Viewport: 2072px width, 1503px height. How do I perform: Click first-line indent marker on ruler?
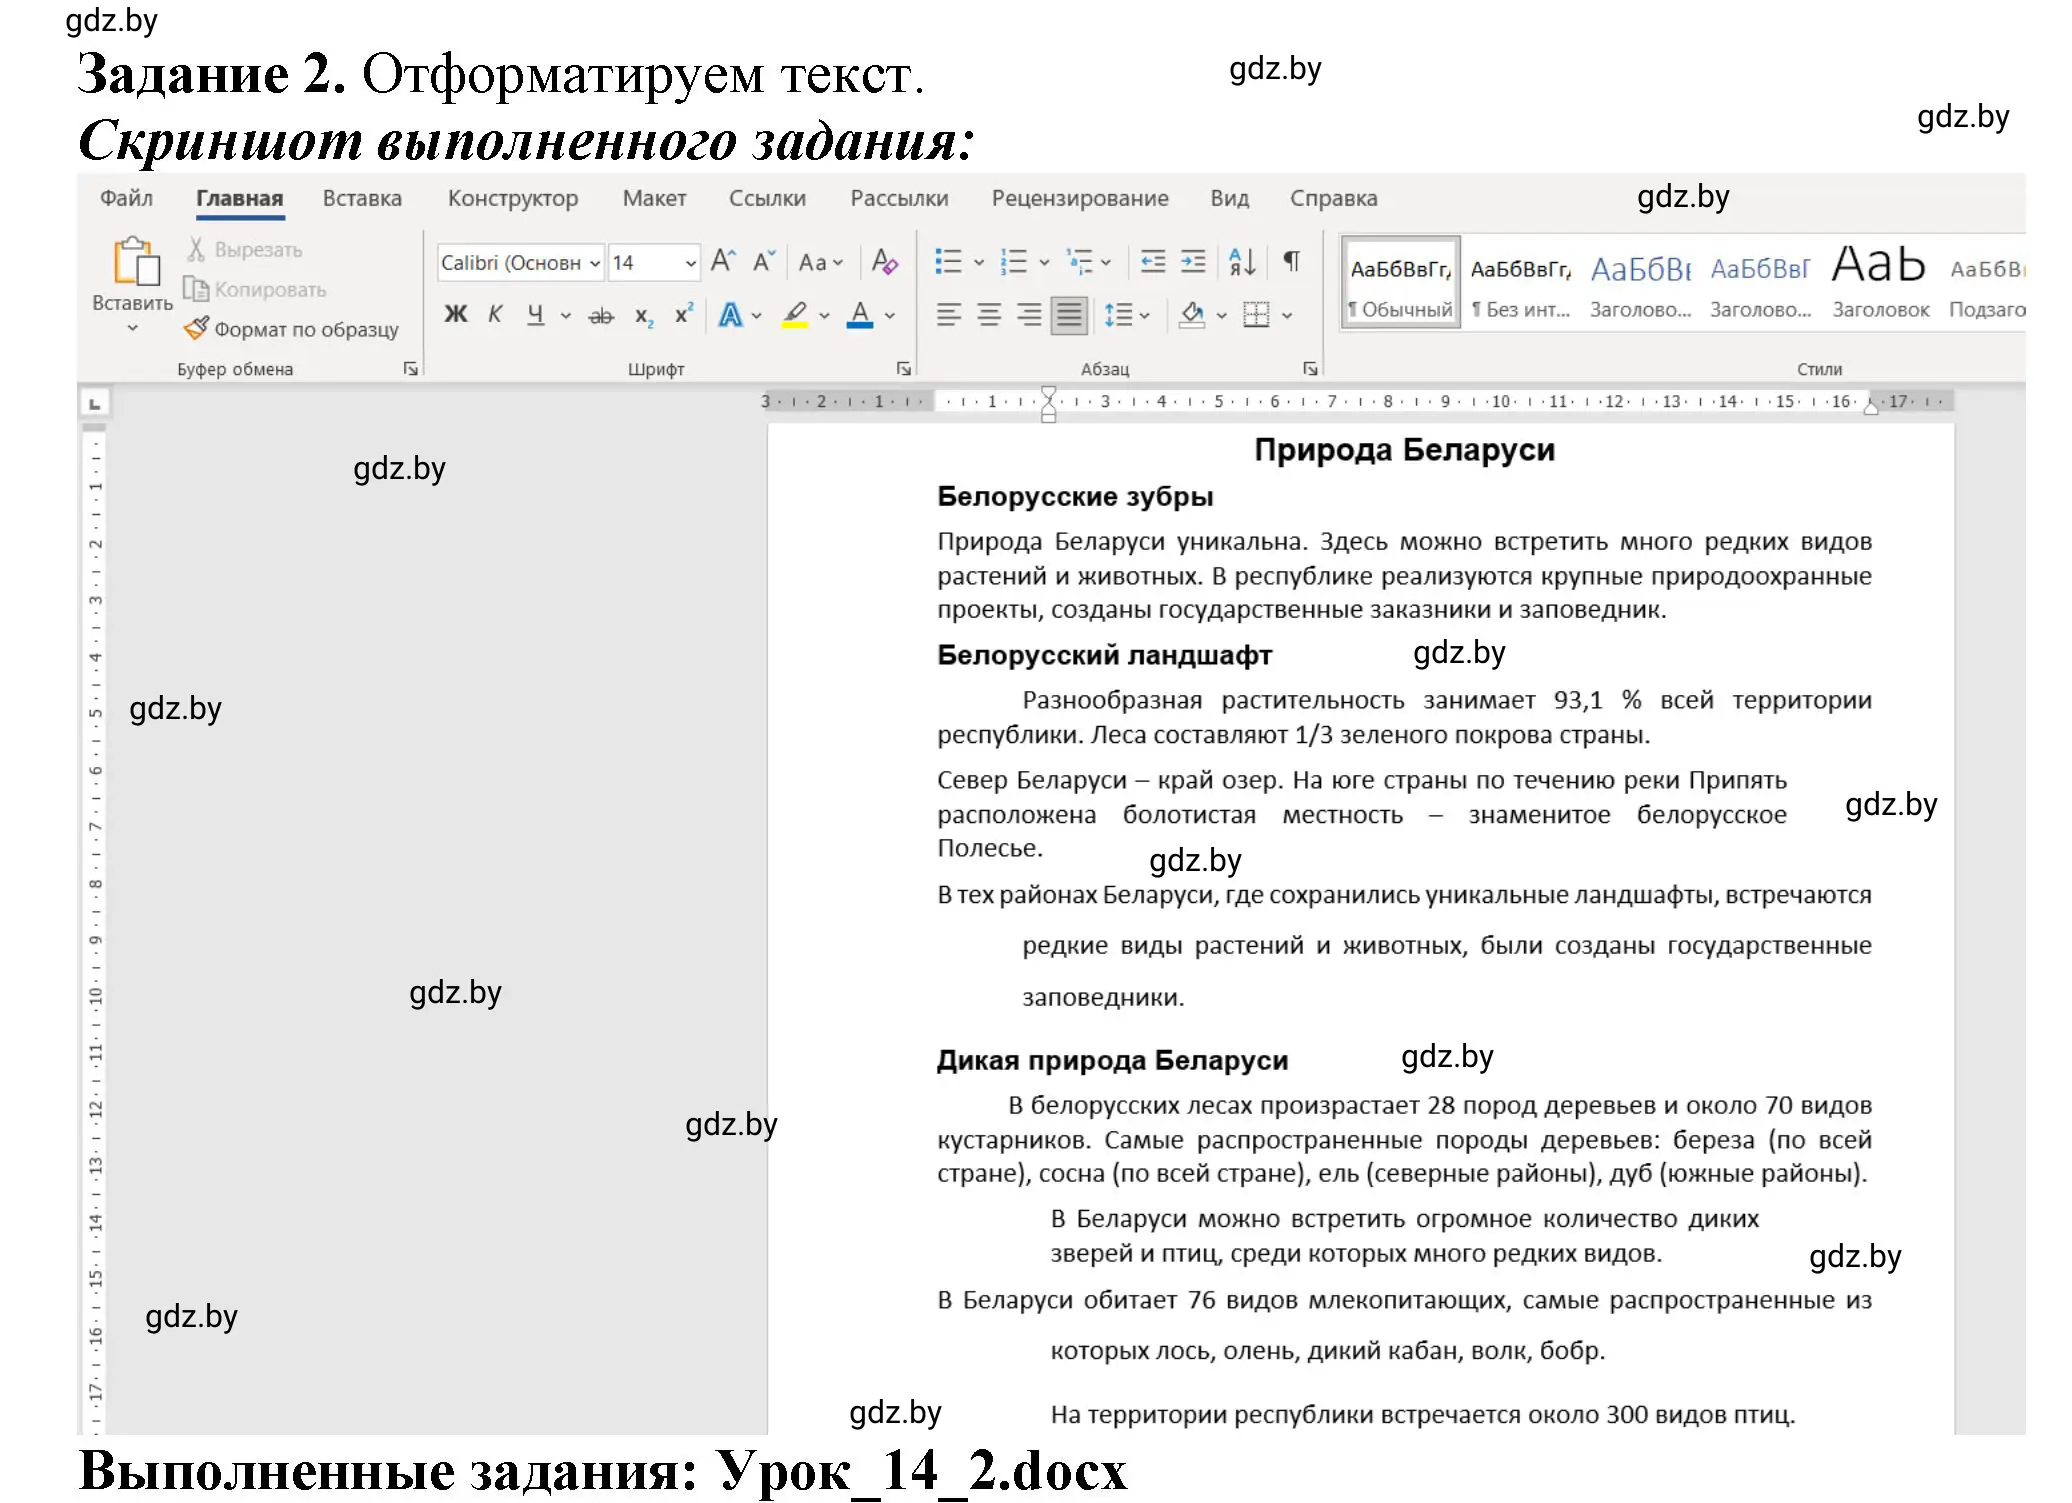(1048, 394)
